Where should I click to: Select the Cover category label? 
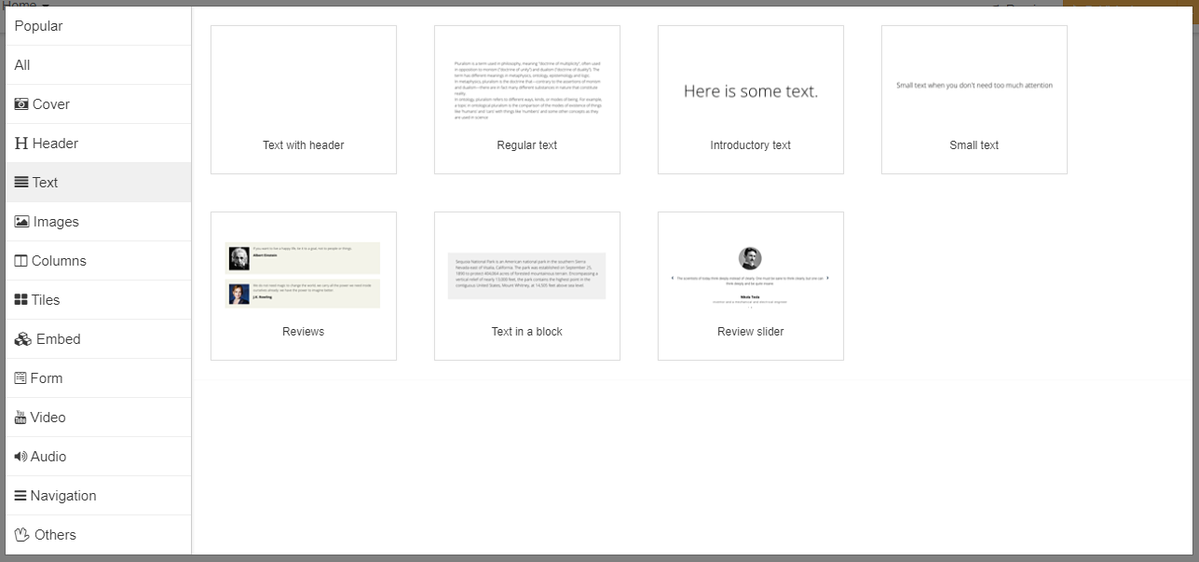[50, 104]
